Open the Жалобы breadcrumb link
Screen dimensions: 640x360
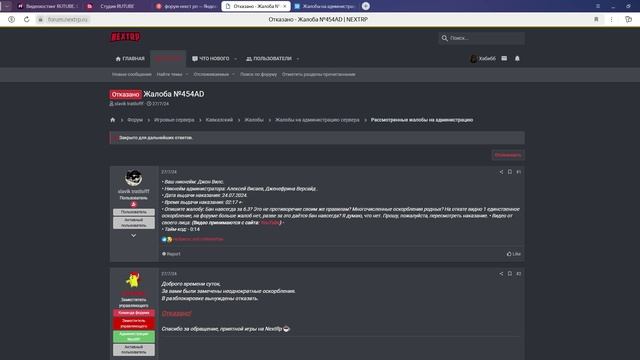[x=254, y=120]
